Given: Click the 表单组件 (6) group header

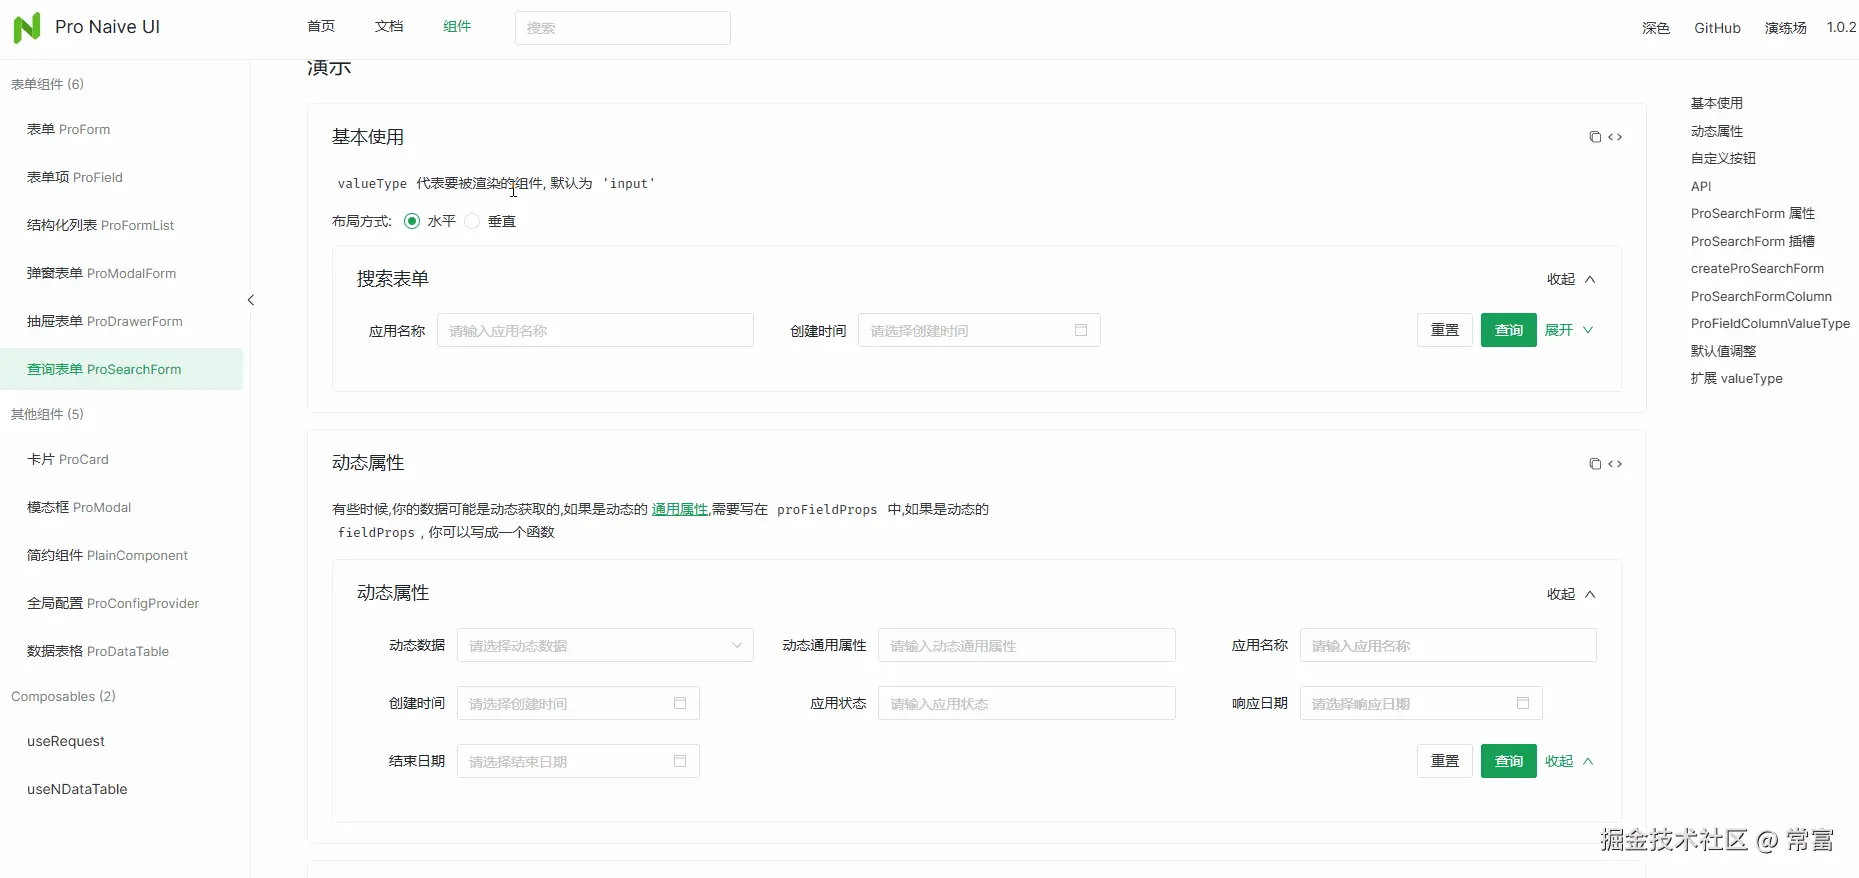Looking at the screenshot, I should click(x=47, y=84).
